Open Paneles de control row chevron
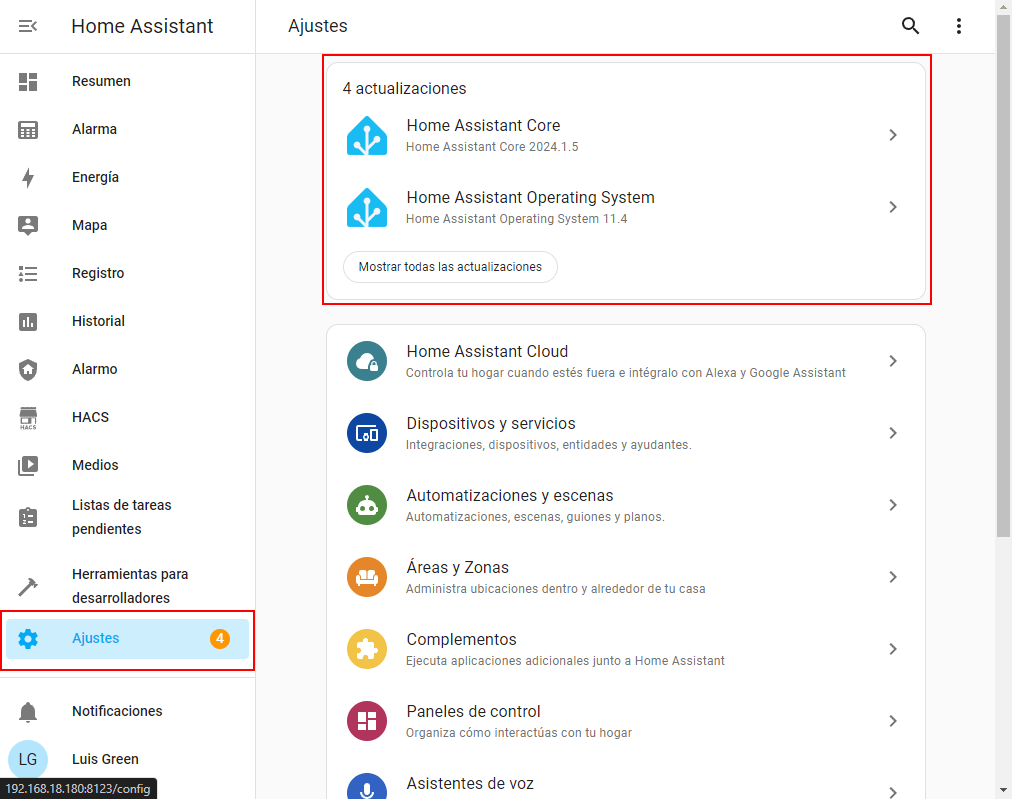1012x799 pixels. (893, 721)
